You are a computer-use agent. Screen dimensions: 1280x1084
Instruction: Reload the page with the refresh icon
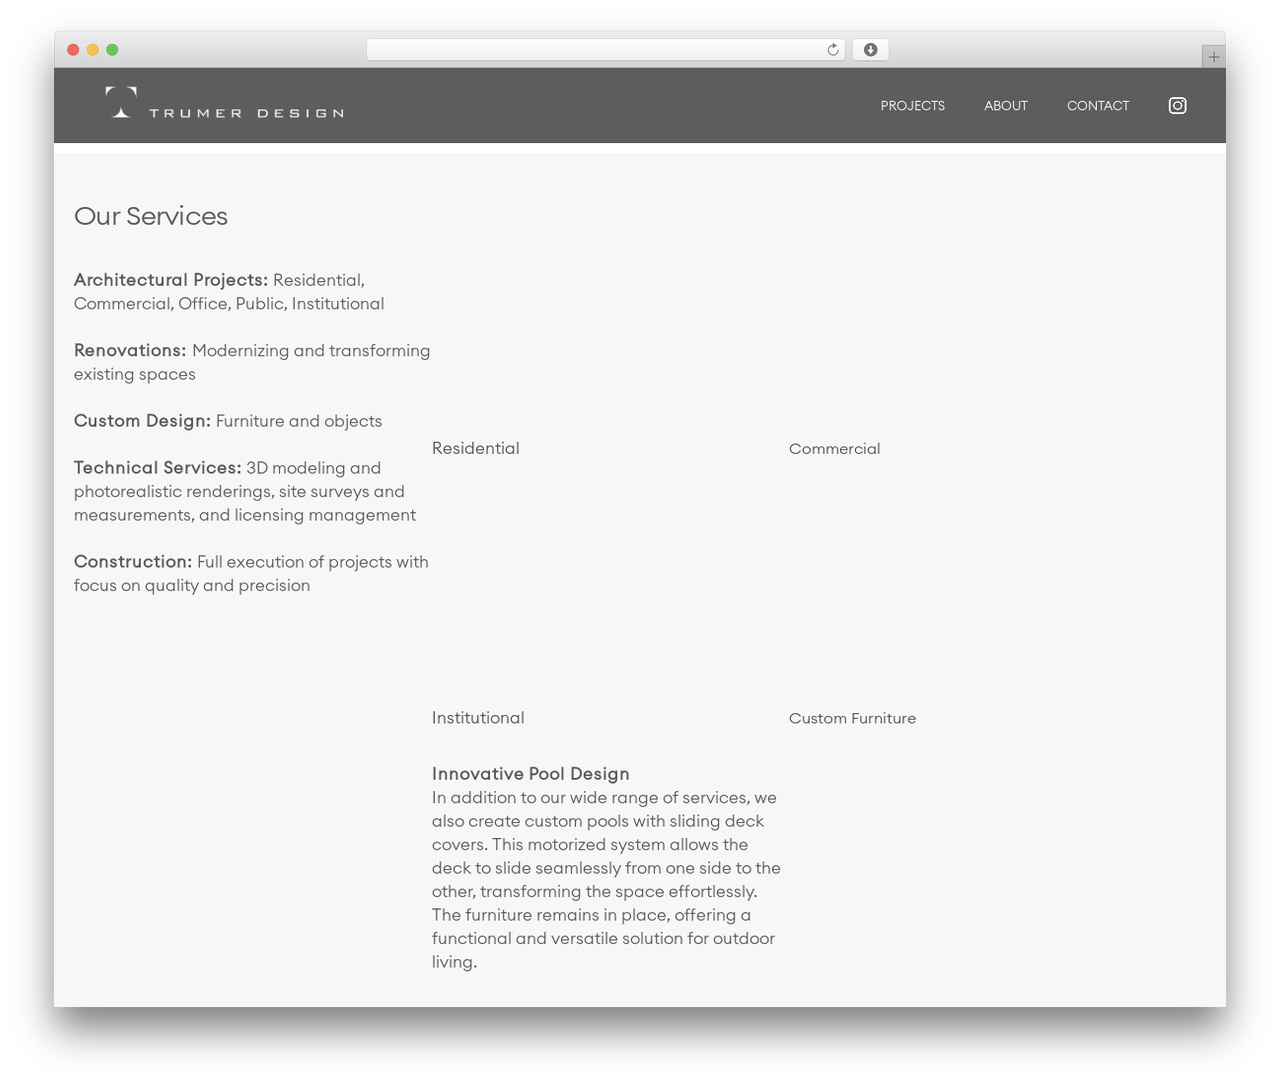(832, 50)
